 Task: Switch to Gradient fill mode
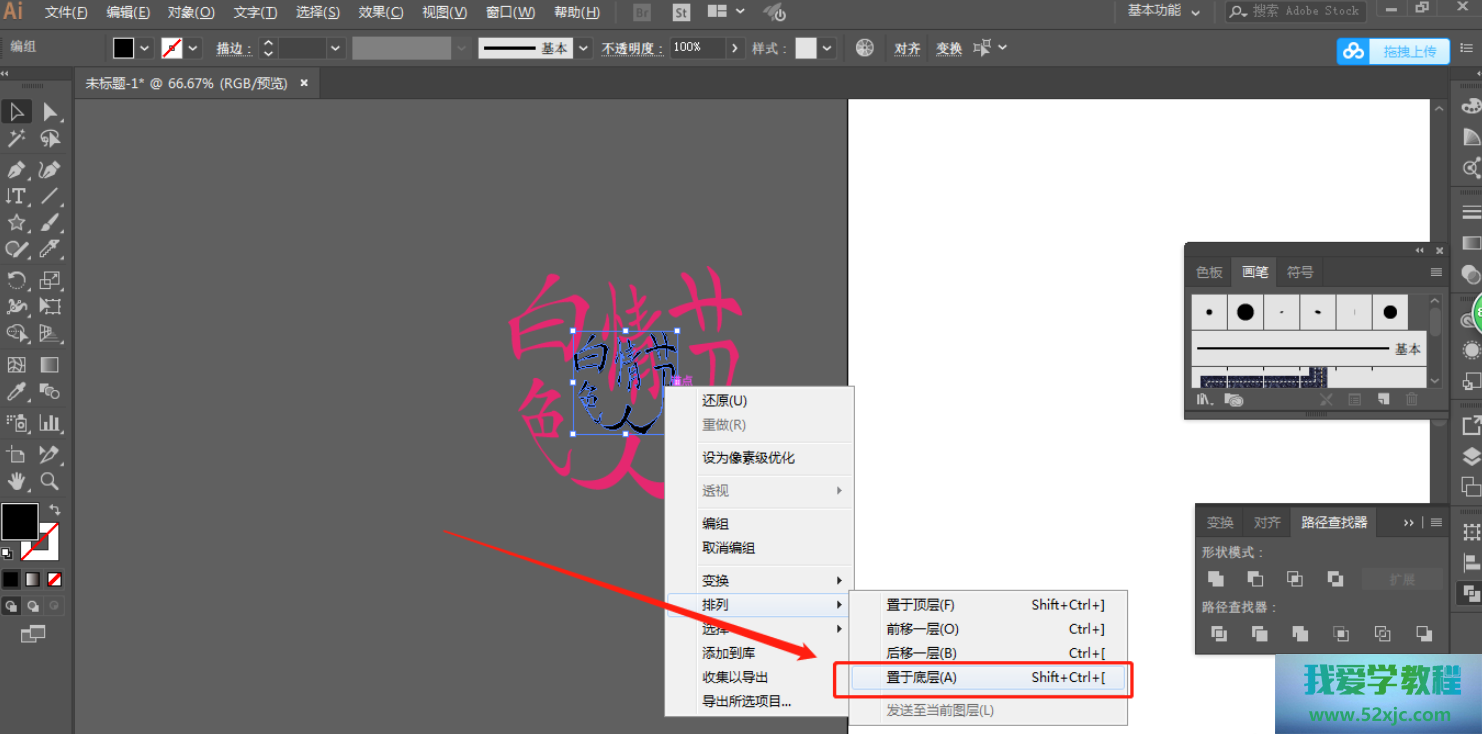click(33, 579)
